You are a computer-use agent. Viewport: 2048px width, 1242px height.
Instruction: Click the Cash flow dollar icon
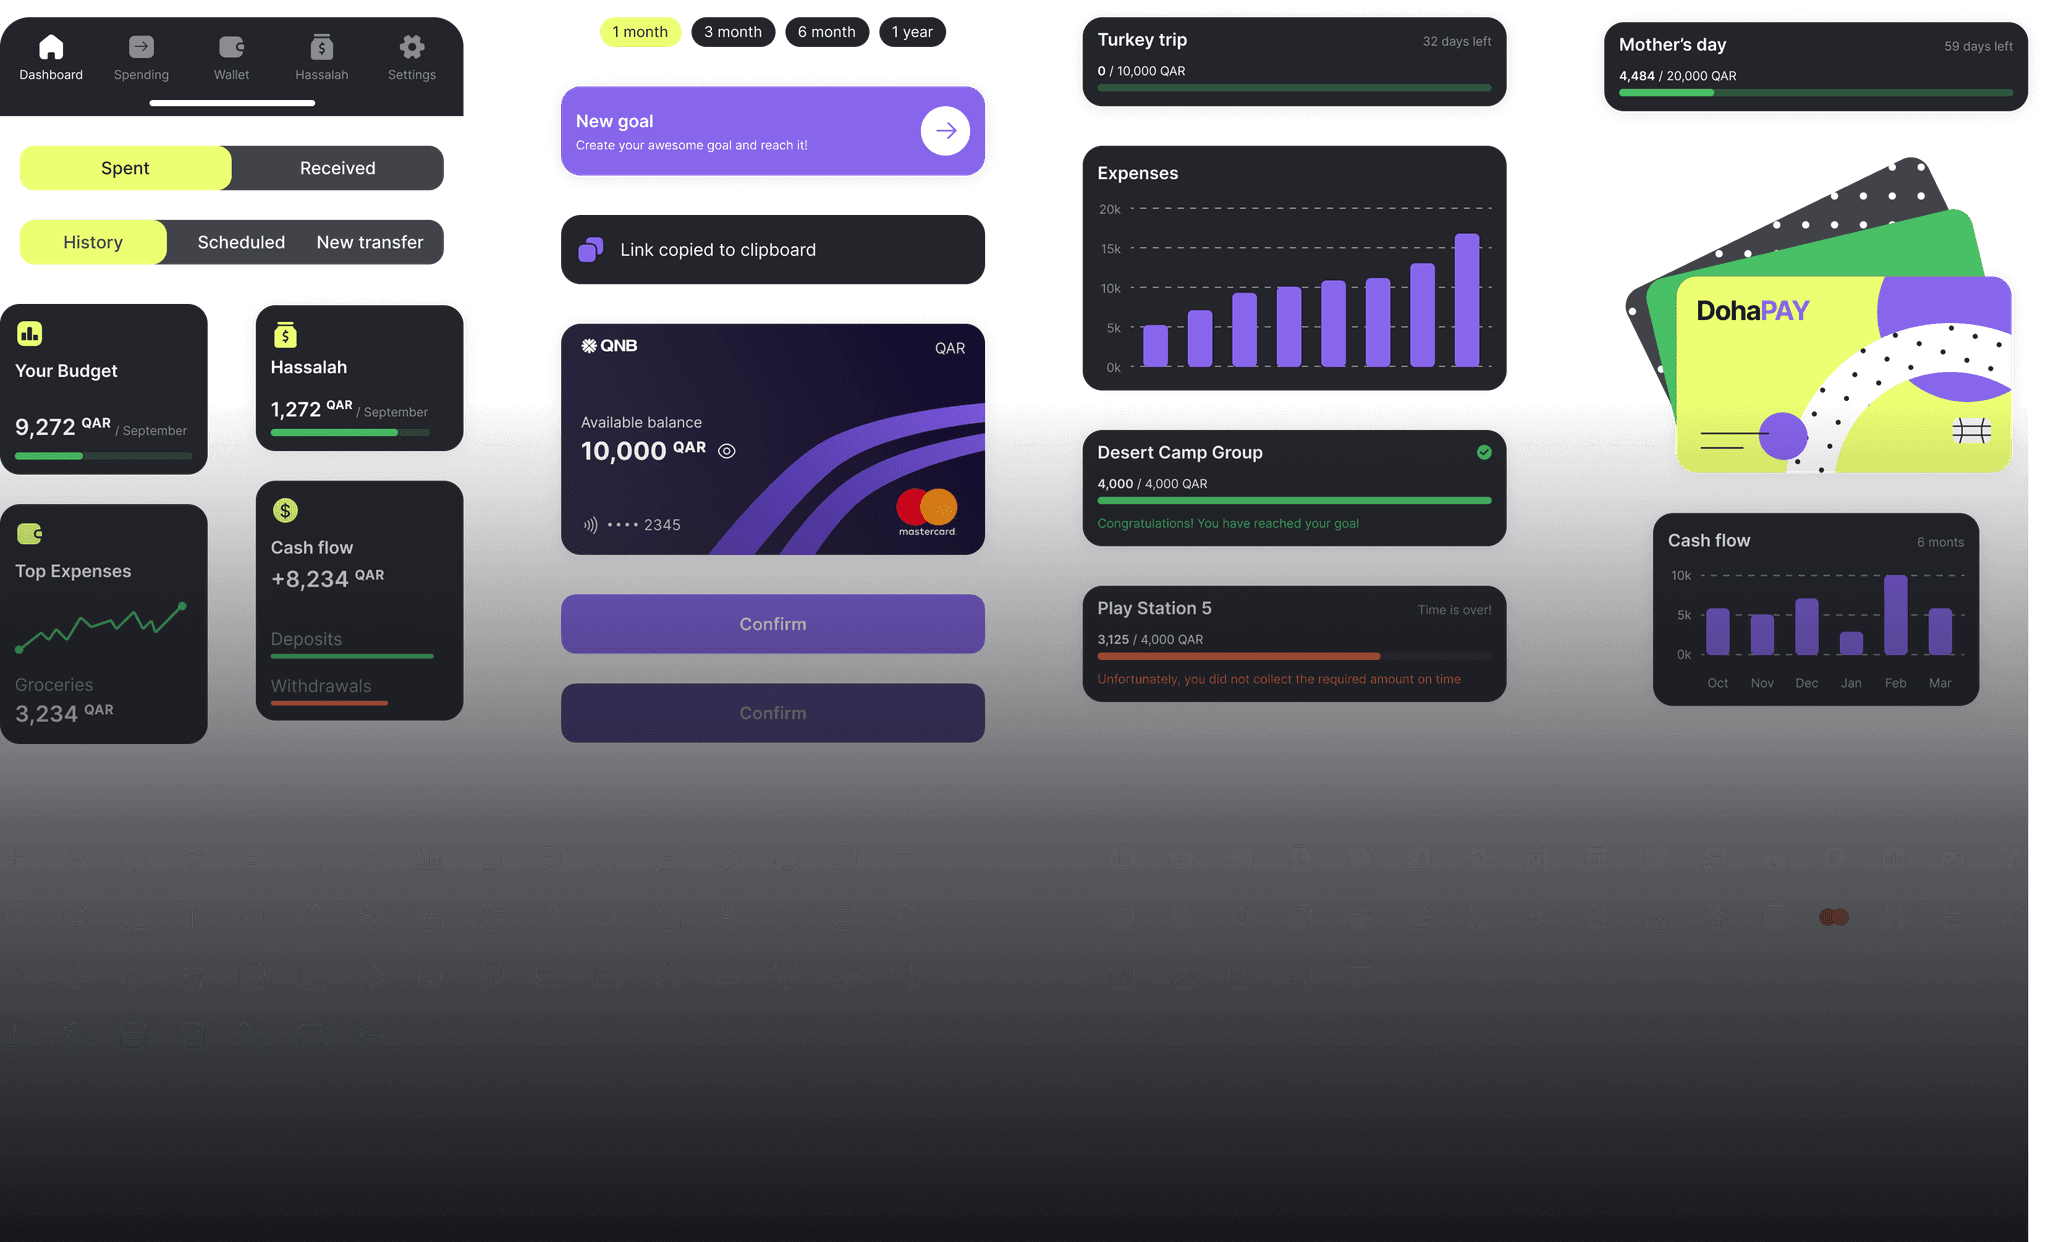pyautogui.click(x=285, y=511)
